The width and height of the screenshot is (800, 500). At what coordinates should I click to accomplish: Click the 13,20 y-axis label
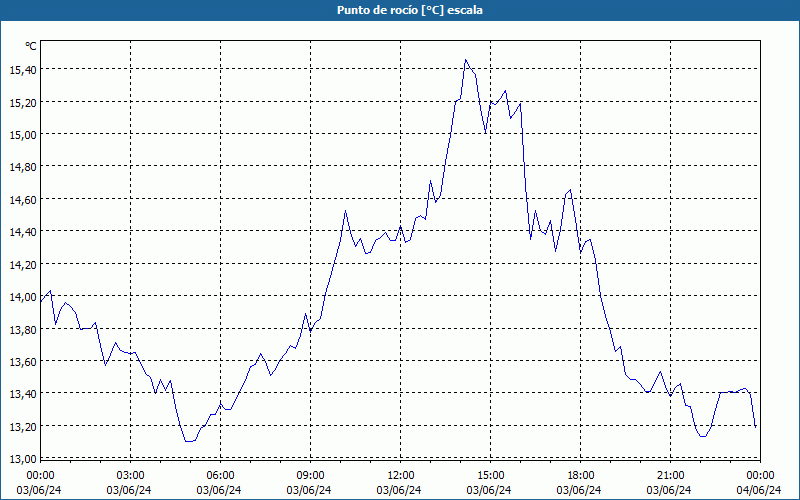point(23,427)
